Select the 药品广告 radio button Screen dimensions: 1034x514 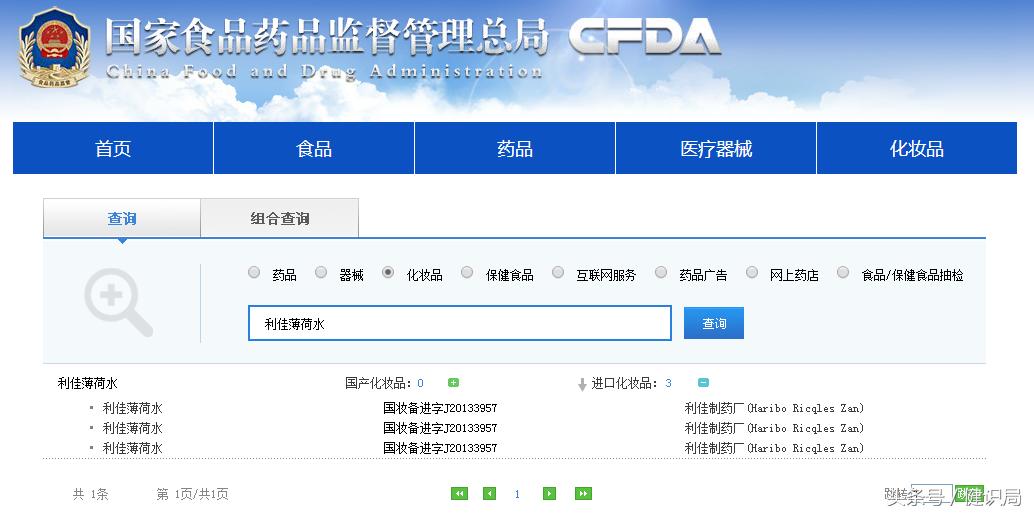661,273
